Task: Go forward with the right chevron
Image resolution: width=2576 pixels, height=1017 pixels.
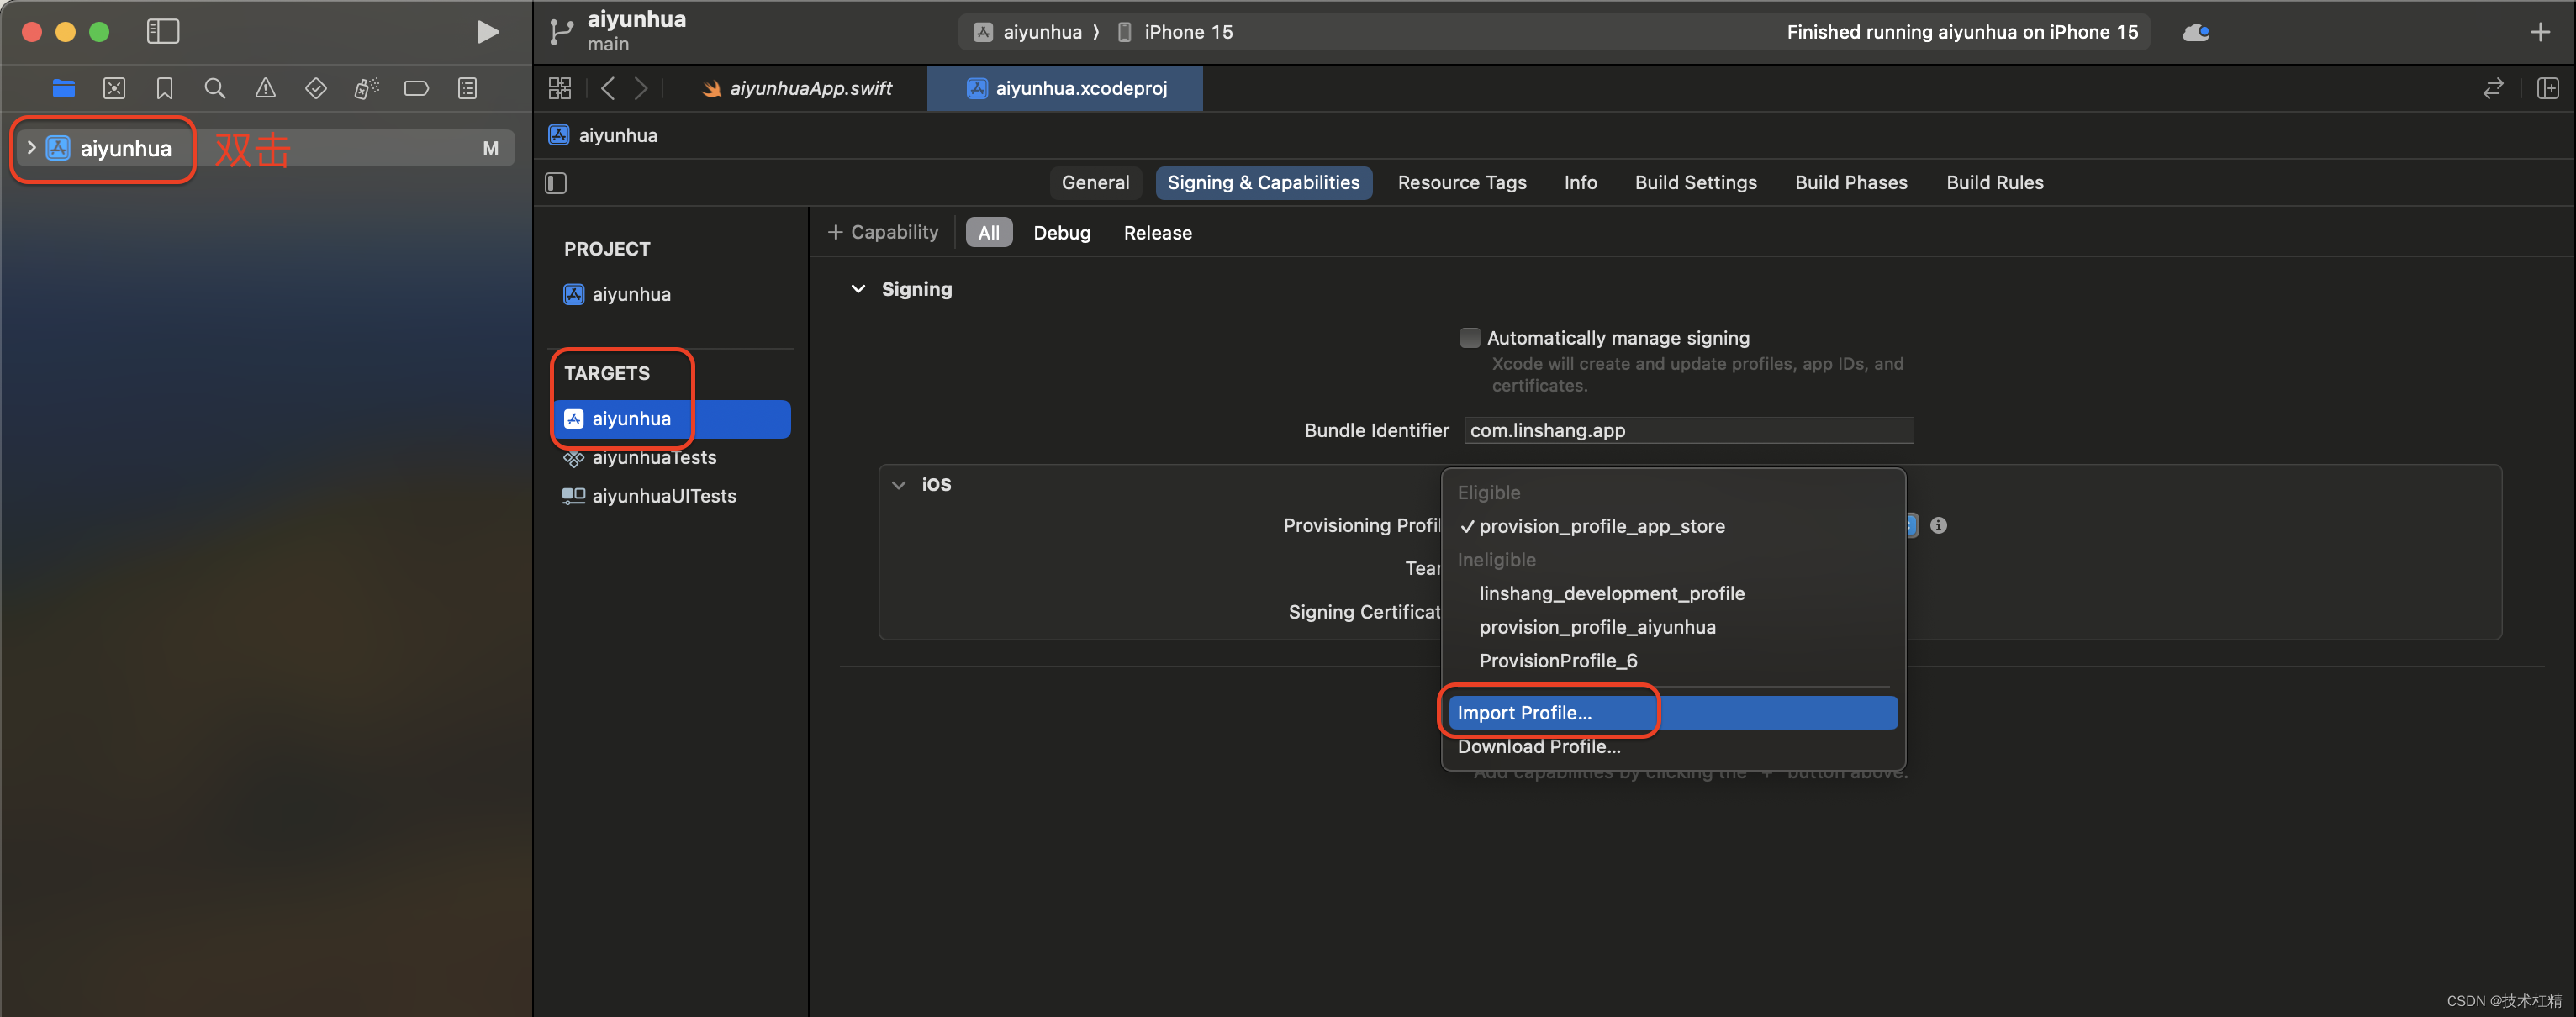Action: tap(641, 89)
